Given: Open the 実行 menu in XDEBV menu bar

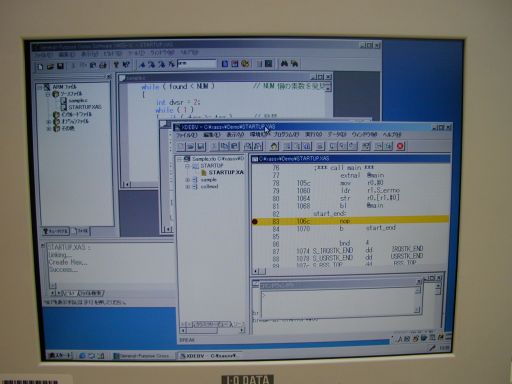Looking at the screenshot, I should click(x=314, y=135).
